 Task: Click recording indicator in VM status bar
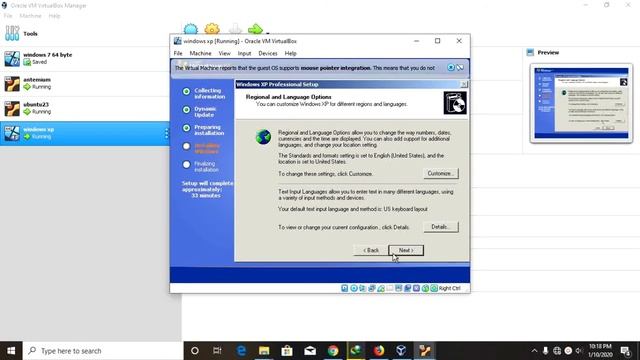pyautogui.click(x=407, y=289)
